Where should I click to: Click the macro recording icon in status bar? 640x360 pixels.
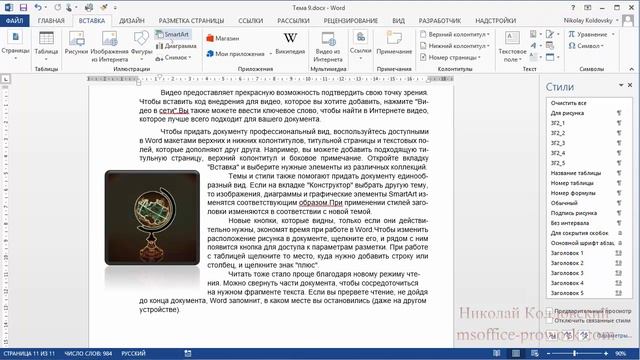click(188, 353)
